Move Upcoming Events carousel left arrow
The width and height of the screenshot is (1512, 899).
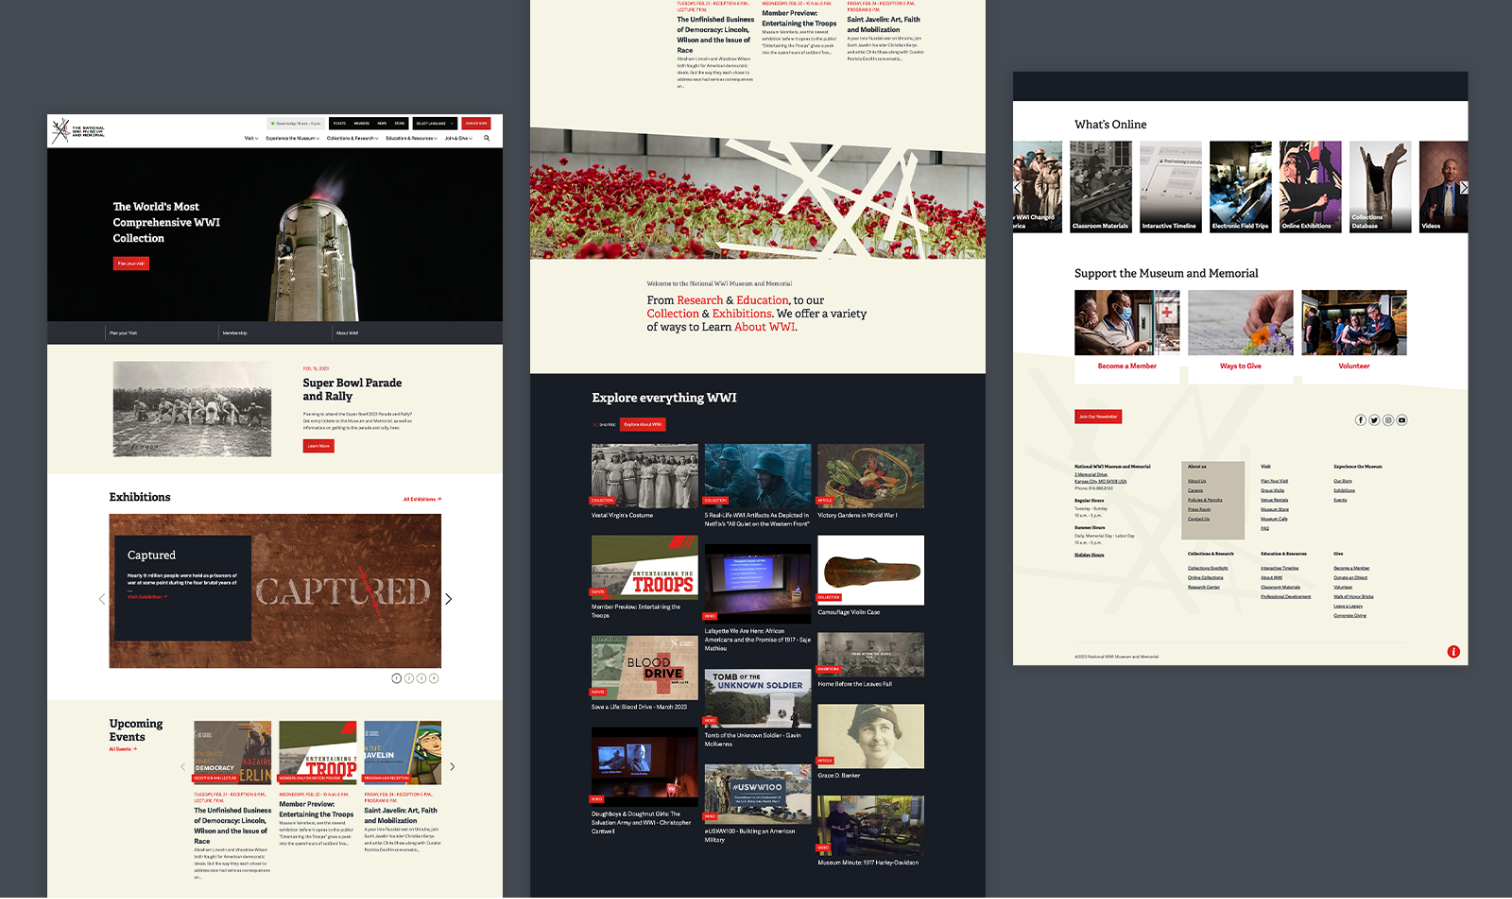183,767
